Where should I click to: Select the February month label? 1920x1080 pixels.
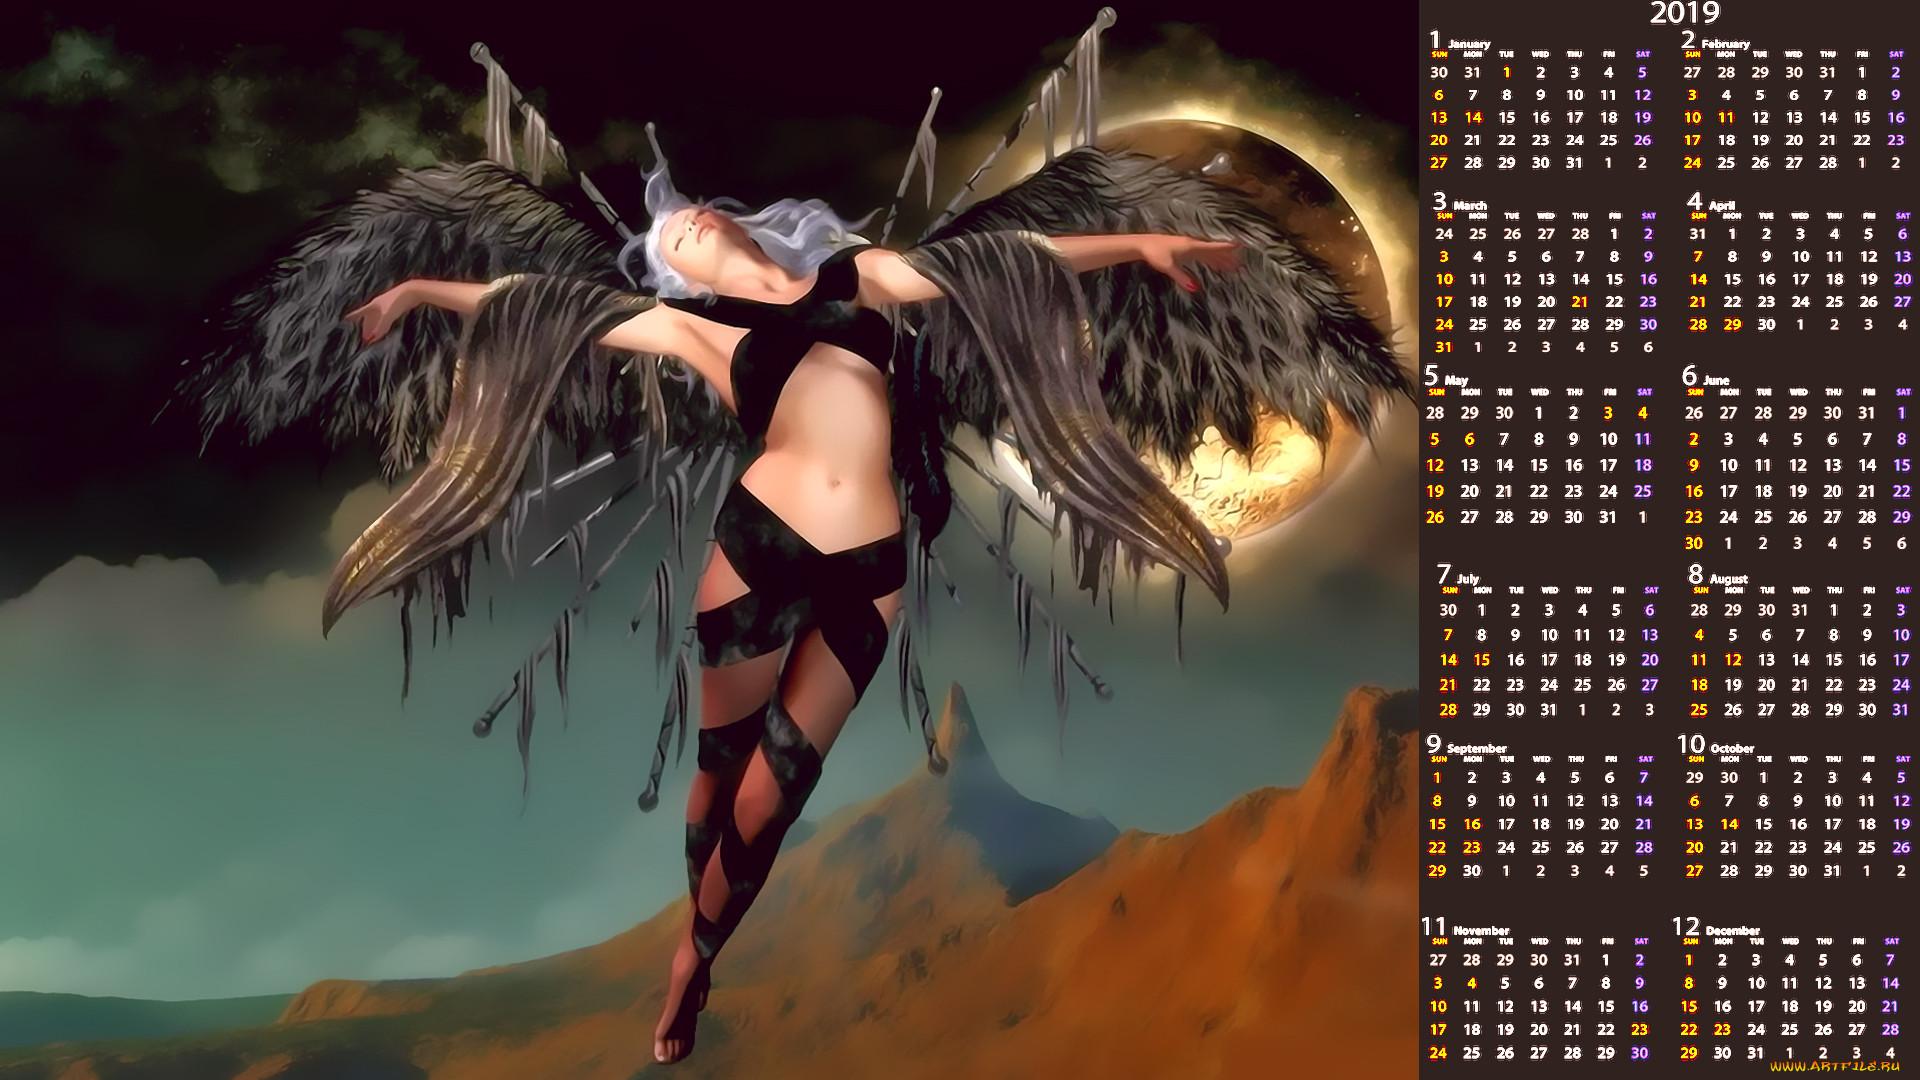pos(1725,44)
